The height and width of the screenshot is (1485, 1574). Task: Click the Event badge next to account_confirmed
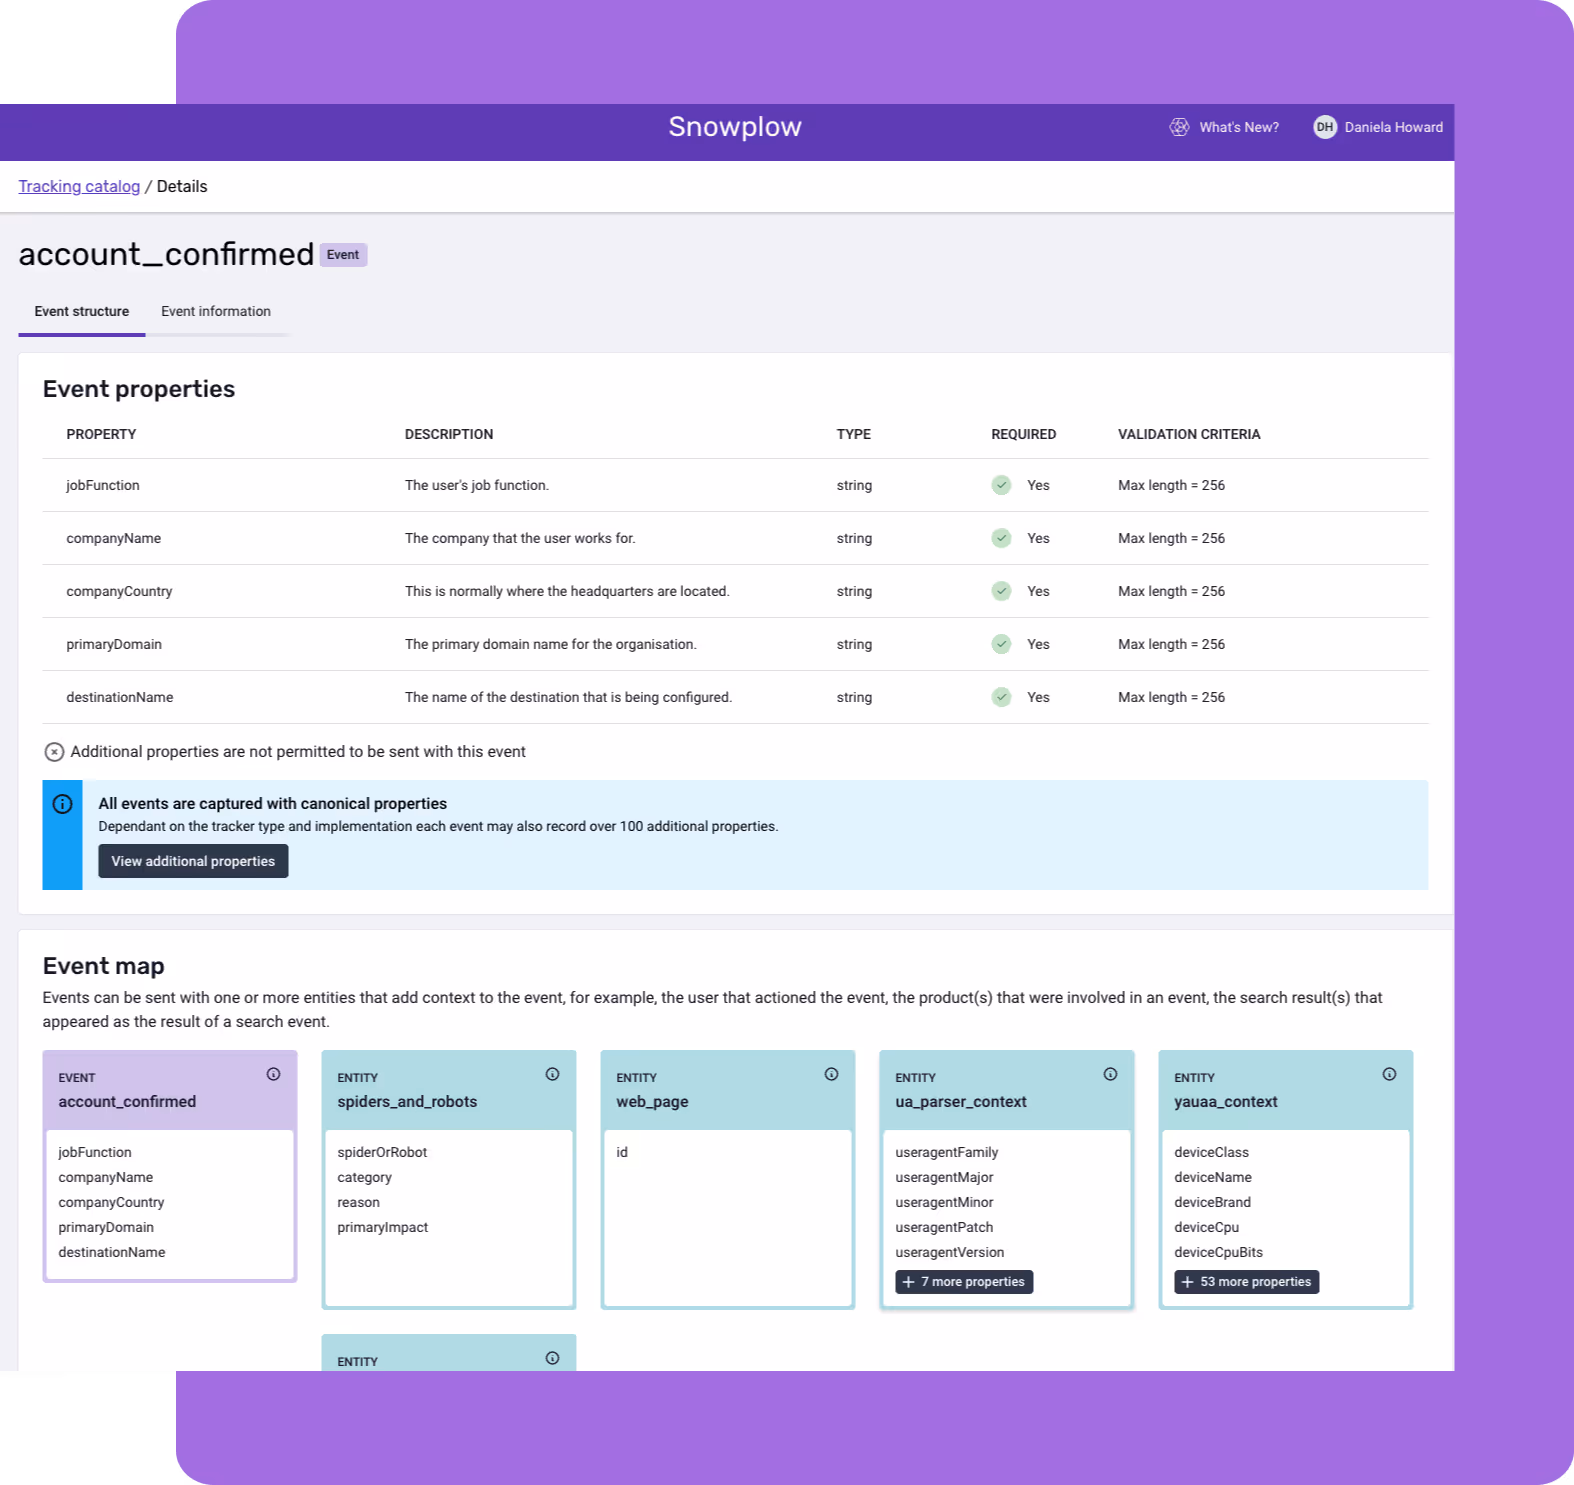[343, 255]
